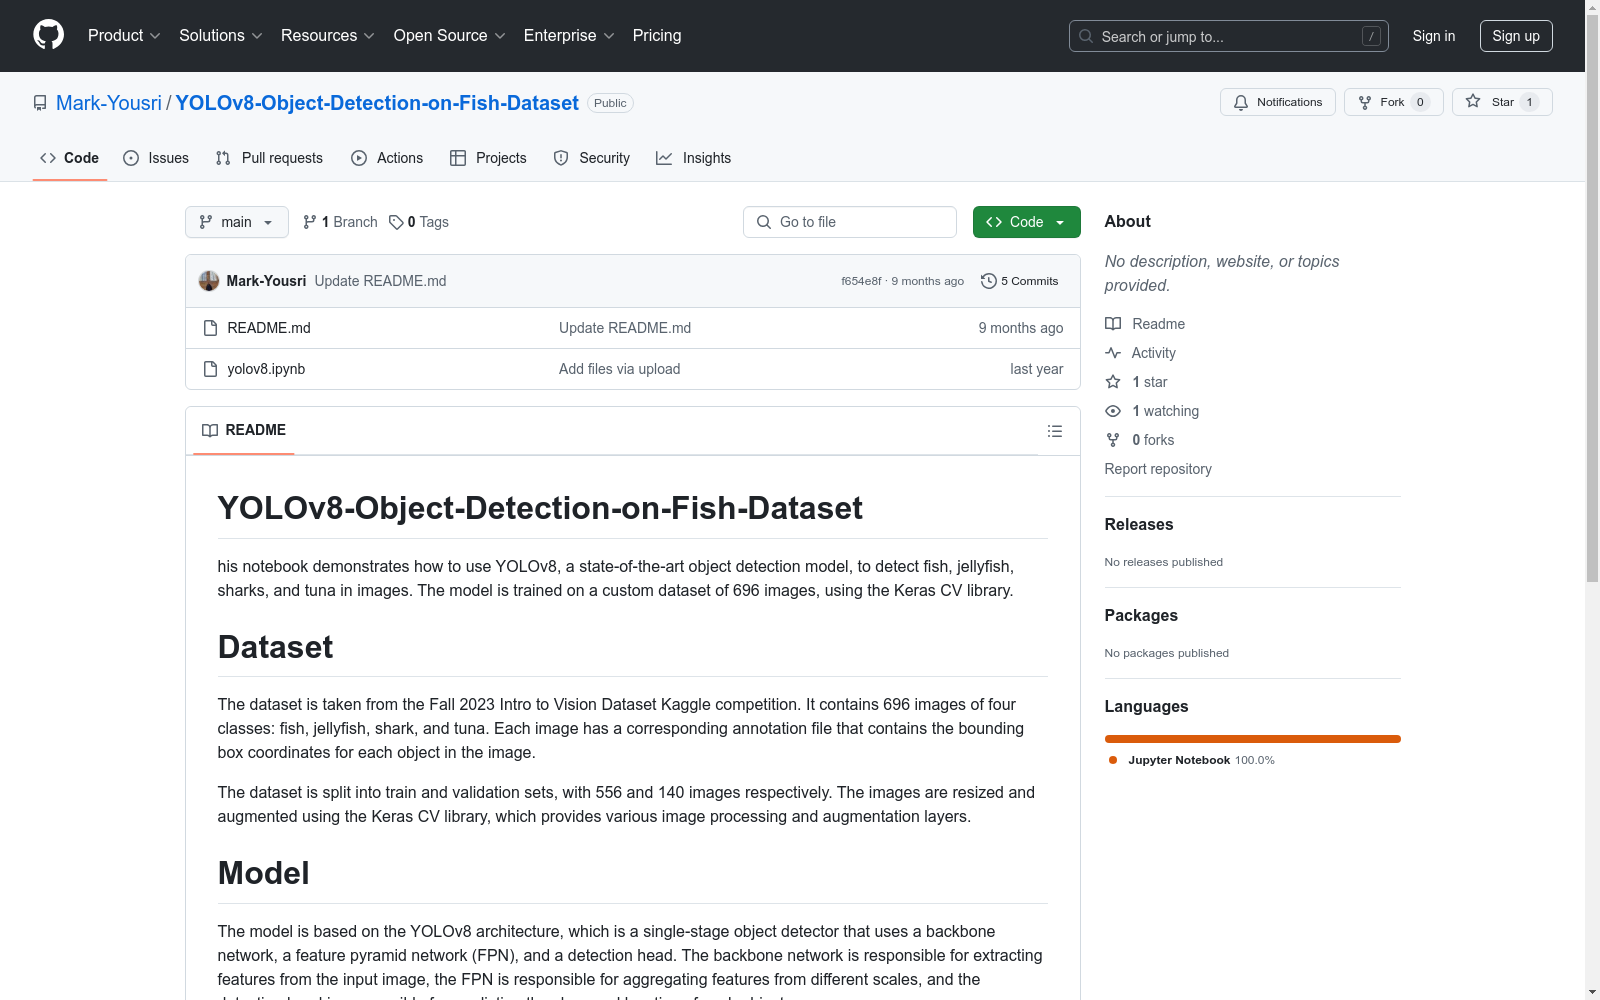Viewport: 1600px width, 1000px height.
Task: Switch to the Code tab
Action: [x=70, y=158]
